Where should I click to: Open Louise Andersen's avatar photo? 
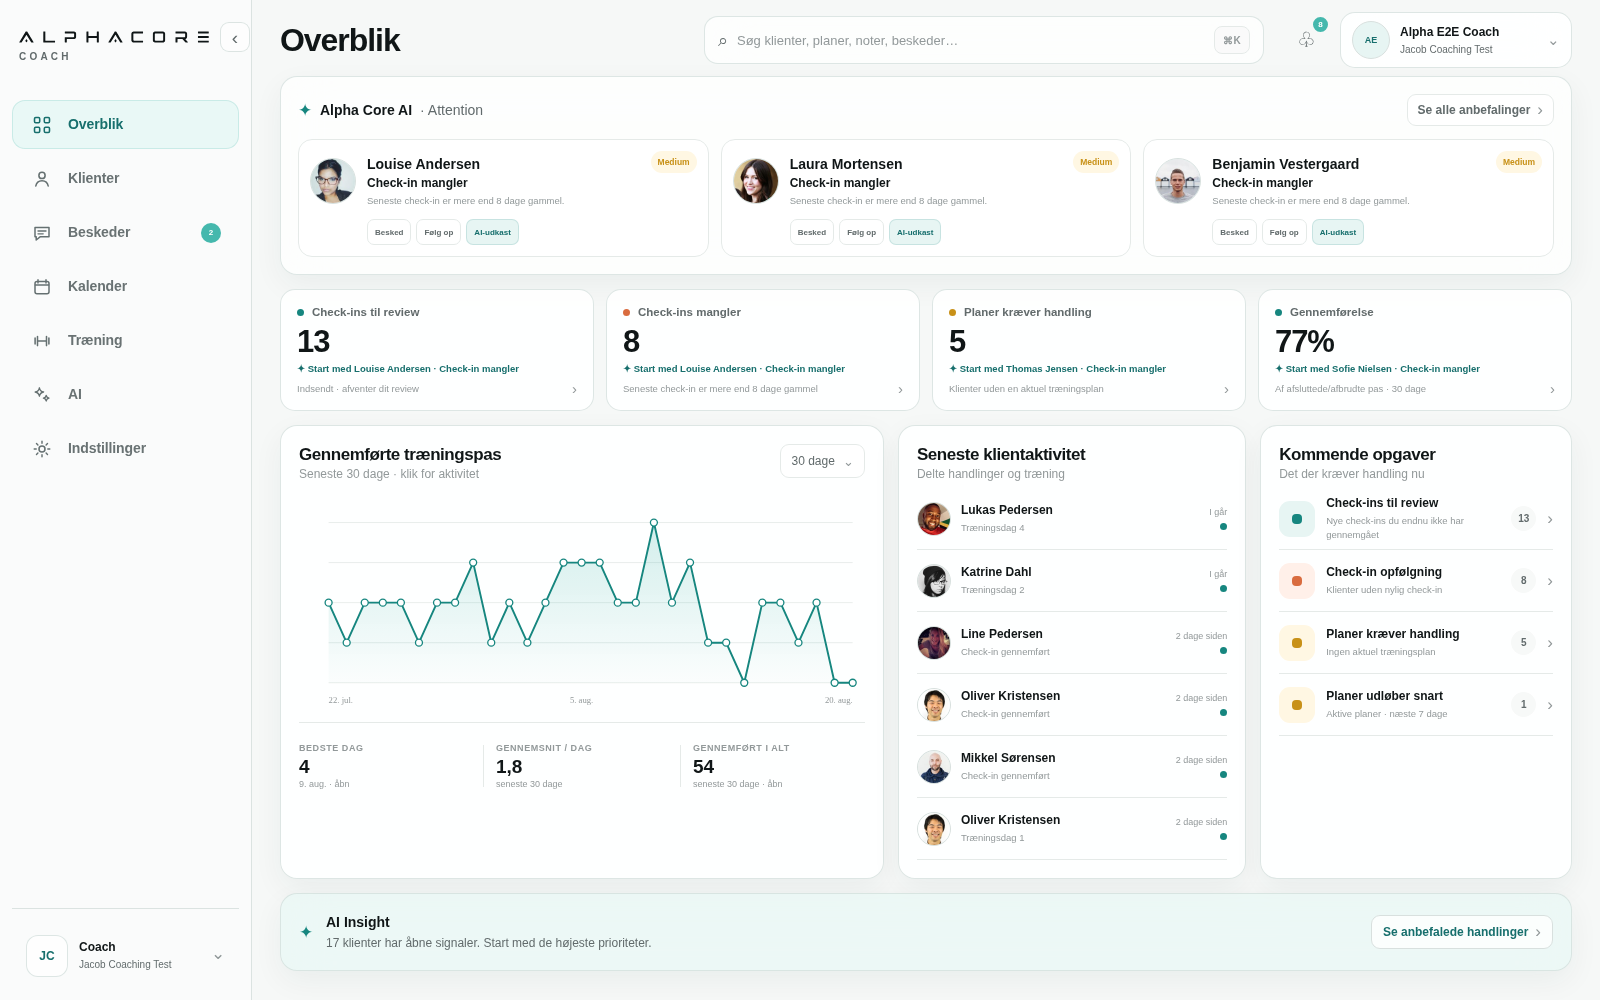point(333,181)
